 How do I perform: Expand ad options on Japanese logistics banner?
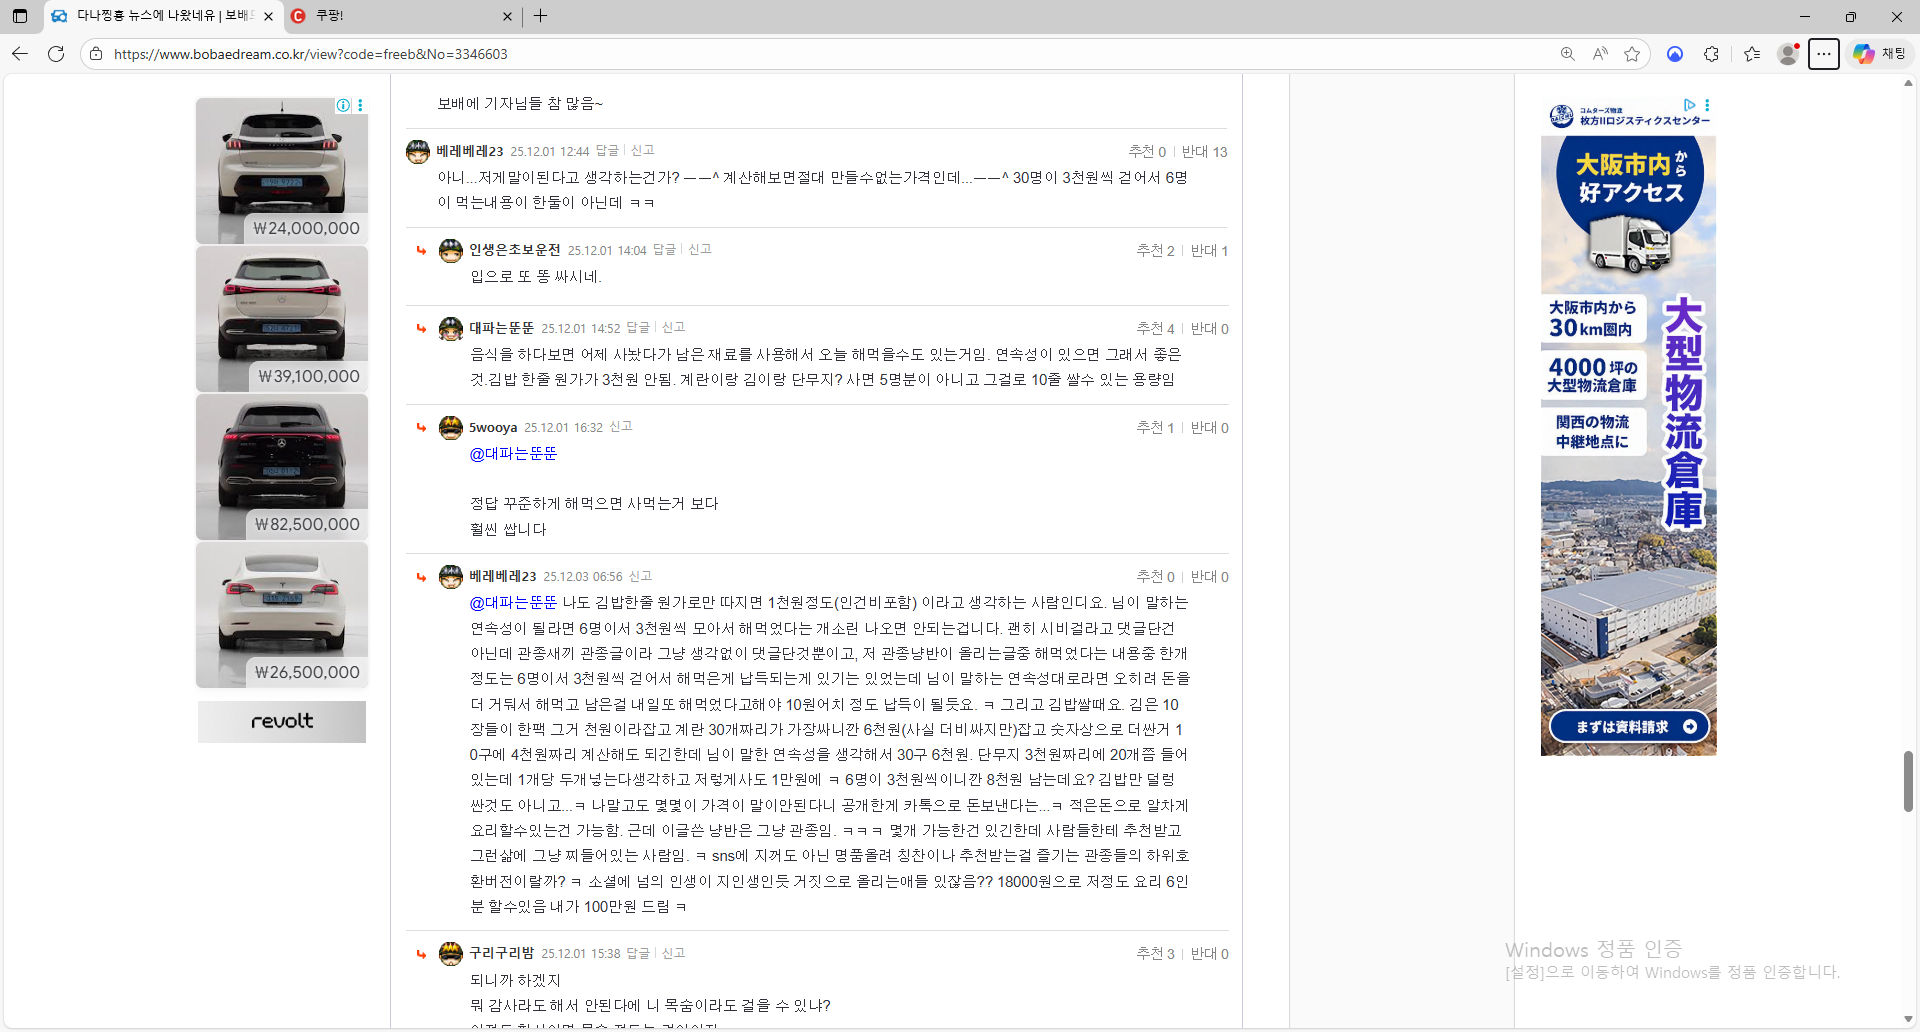pyautogui.click(x=1707, y=105)
